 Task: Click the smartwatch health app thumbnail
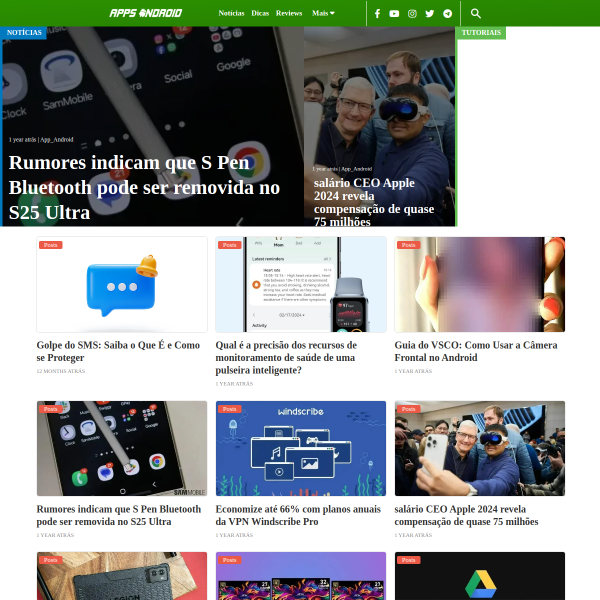coord(301,284)
